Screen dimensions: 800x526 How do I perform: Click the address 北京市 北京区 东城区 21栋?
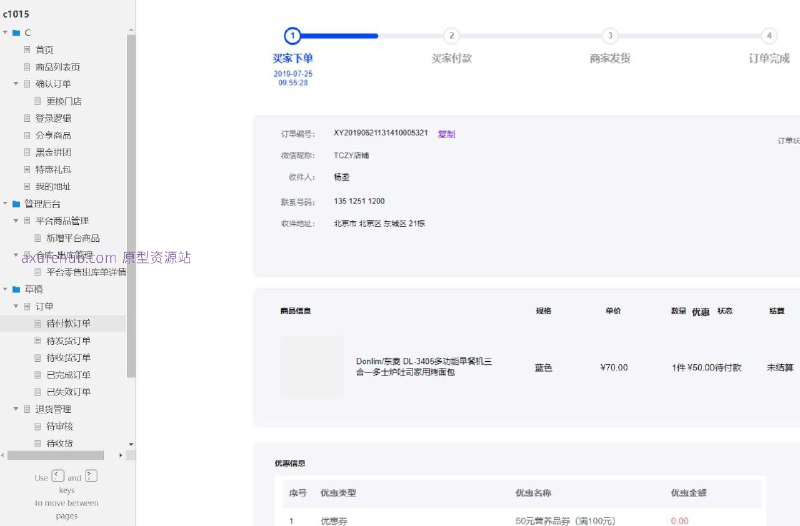click(379, 223)
